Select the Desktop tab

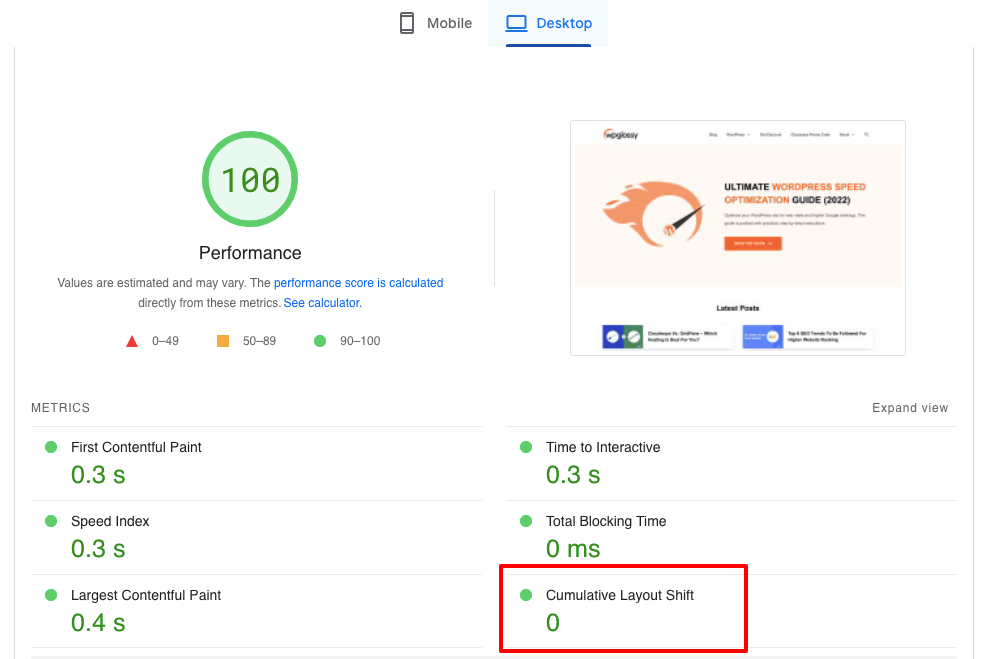[548, 23]
